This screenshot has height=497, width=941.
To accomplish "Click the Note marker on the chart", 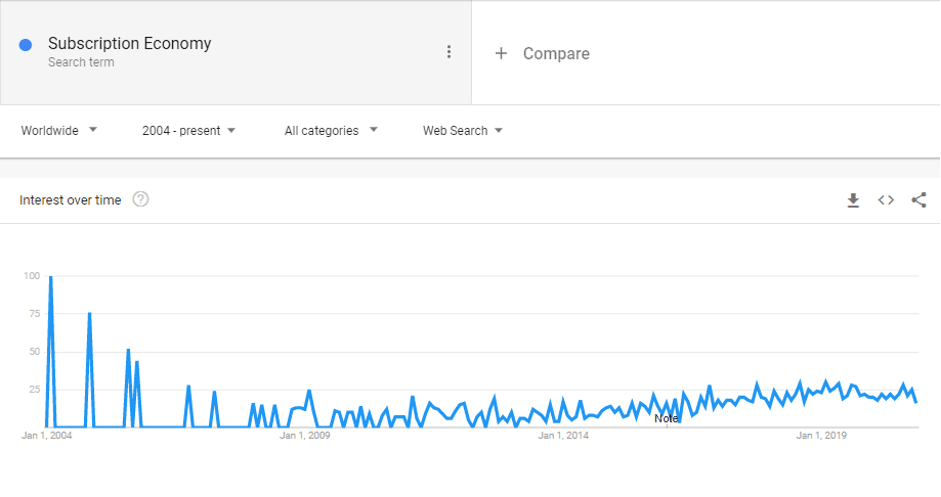I will pyautogui.click(x=666, y=418).
